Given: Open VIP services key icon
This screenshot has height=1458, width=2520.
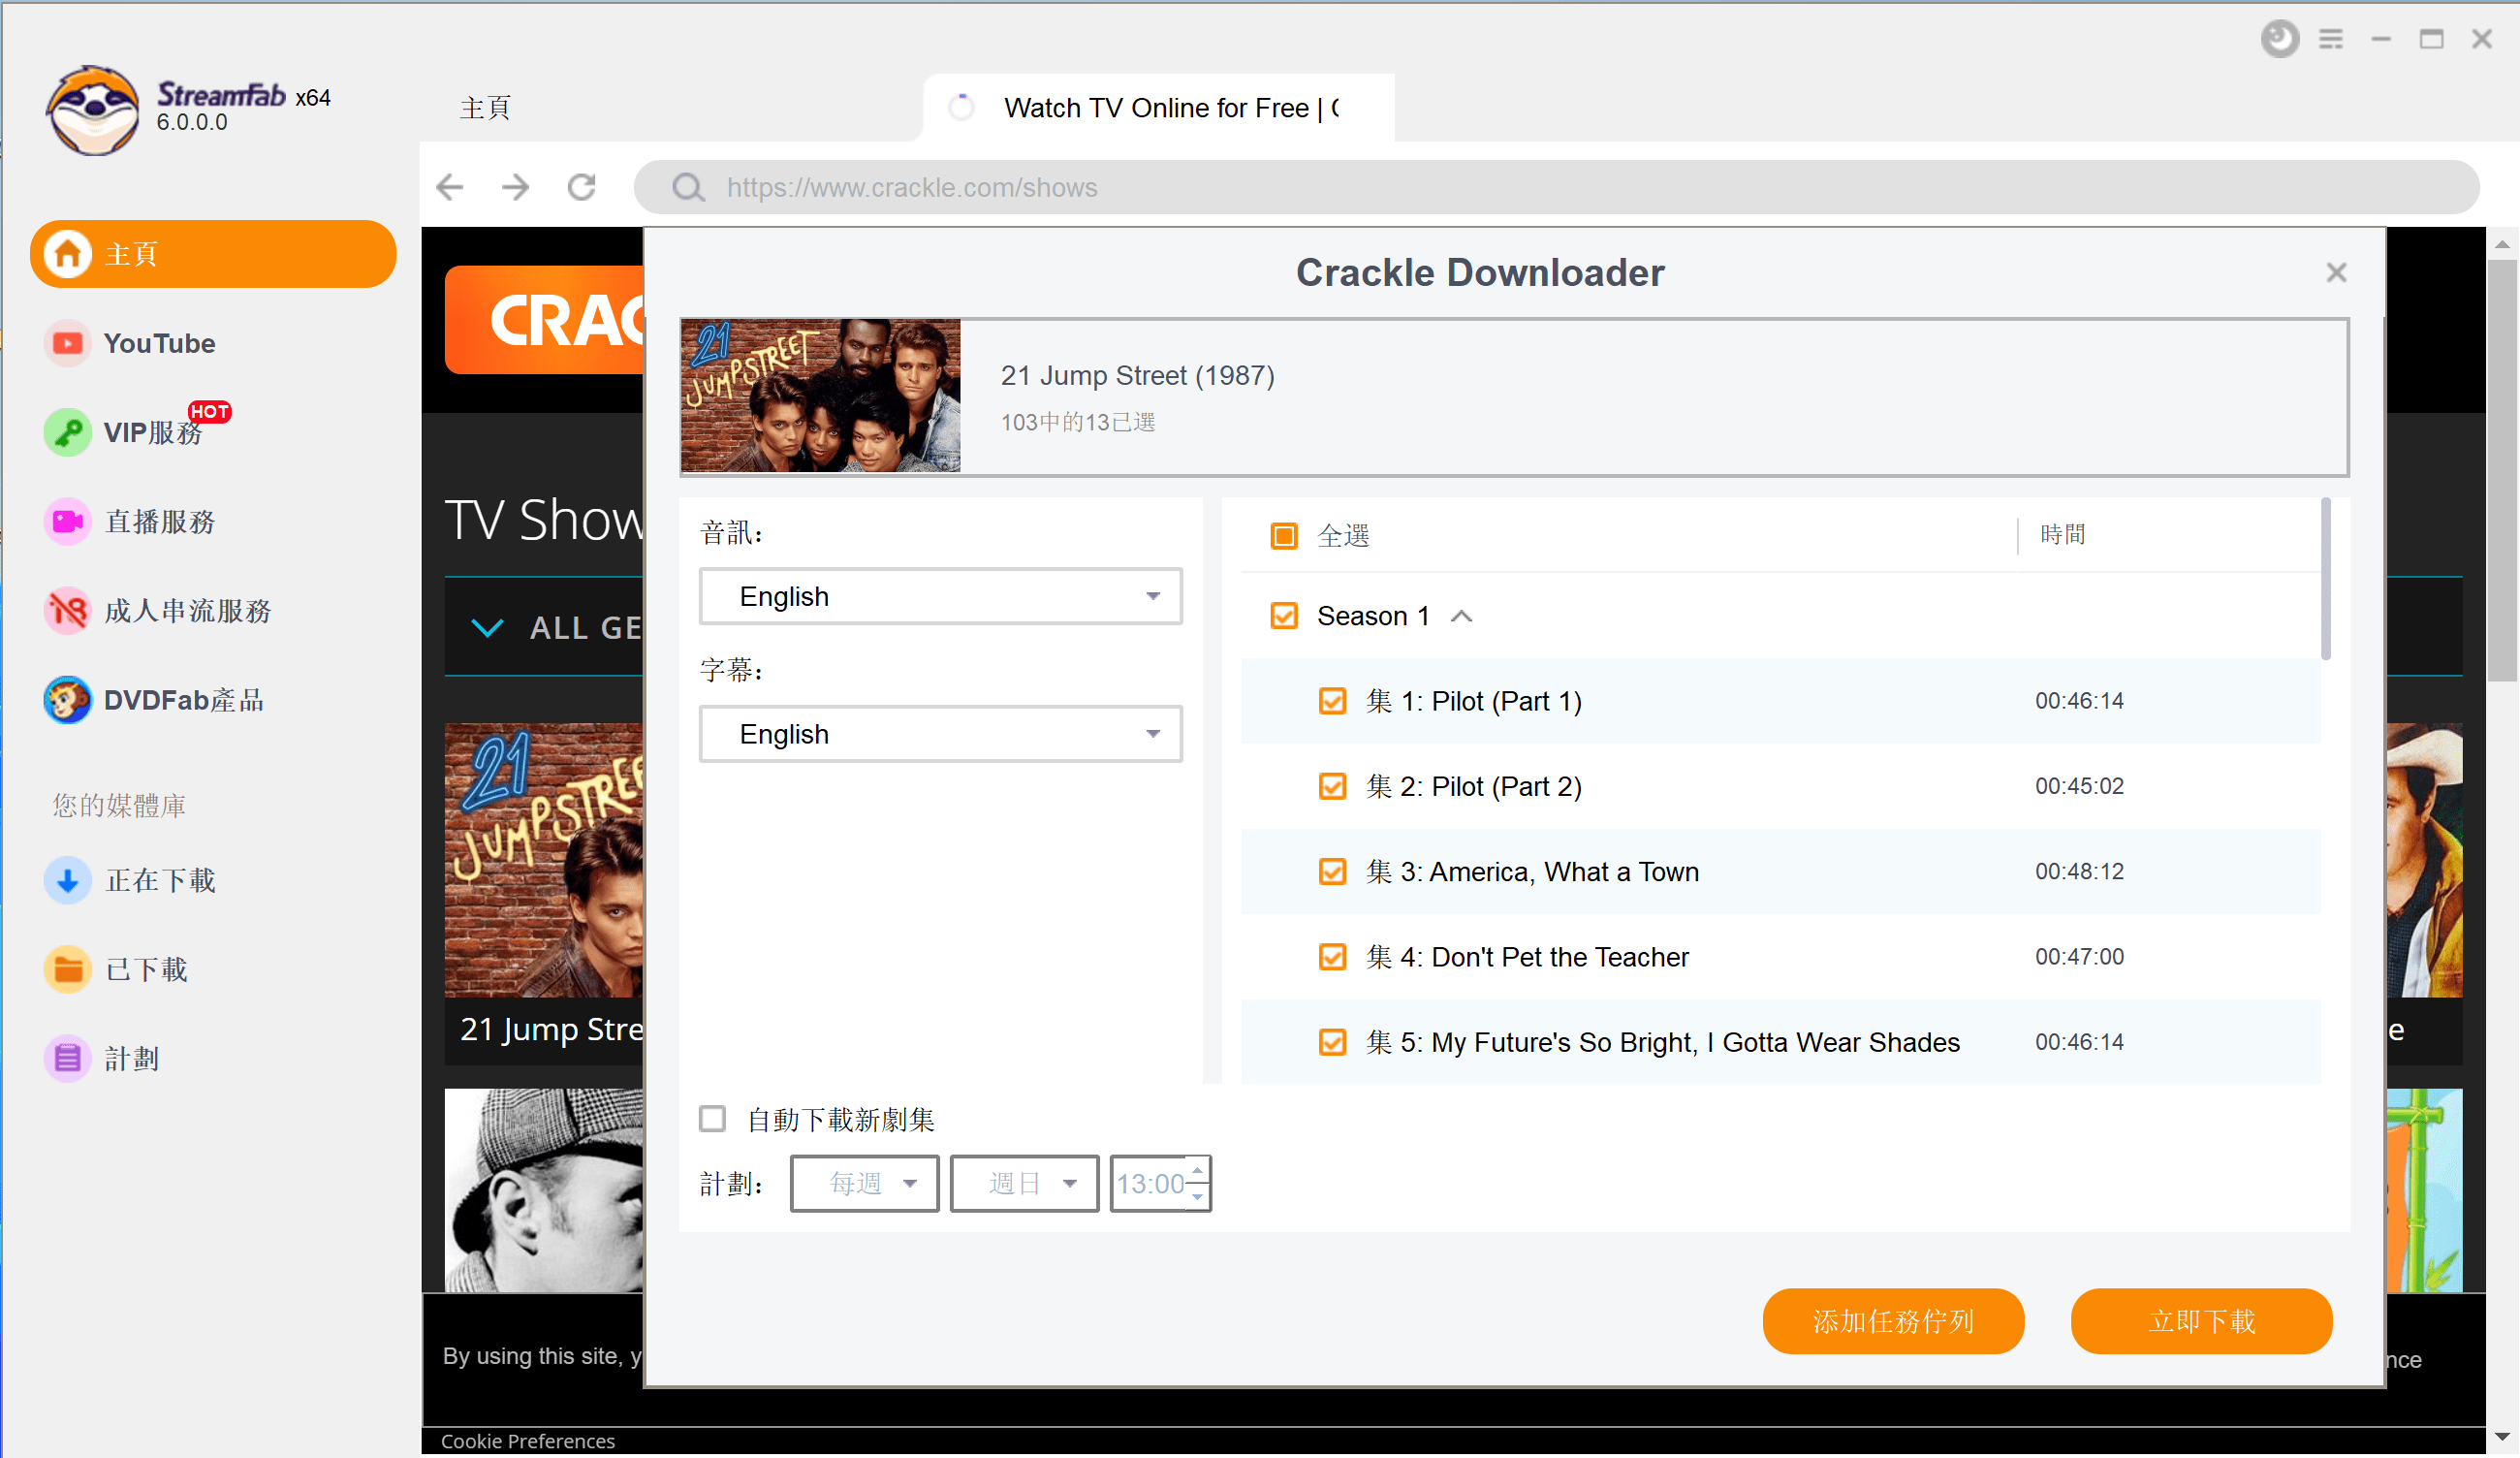Looking at the screenshot, I should tap(67, 432).
